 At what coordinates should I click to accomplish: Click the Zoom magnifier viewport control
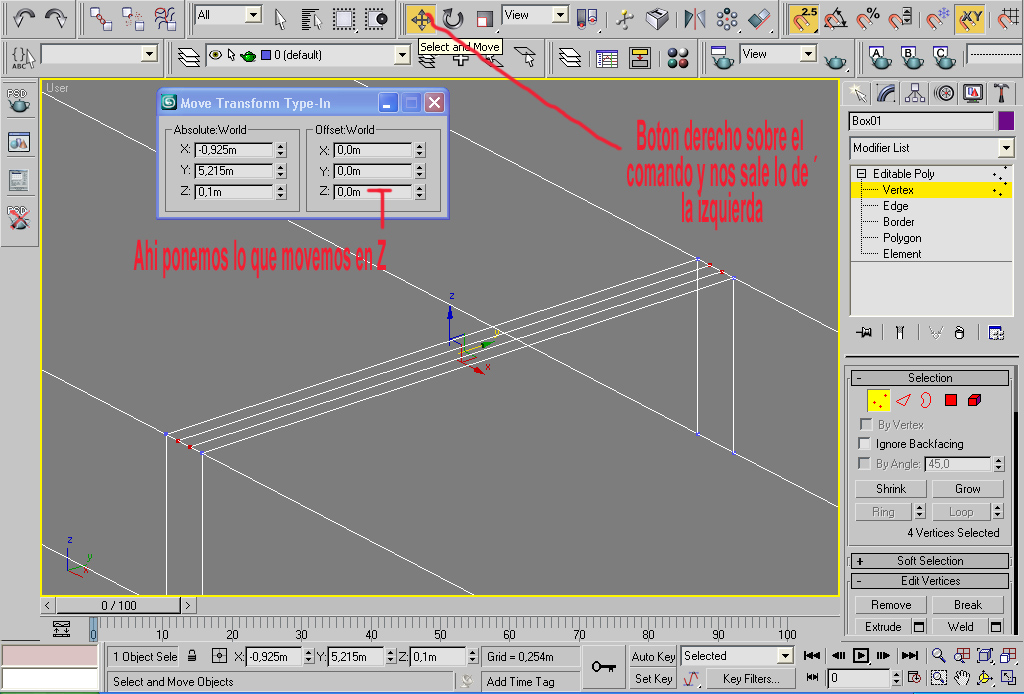coord(938,655)
